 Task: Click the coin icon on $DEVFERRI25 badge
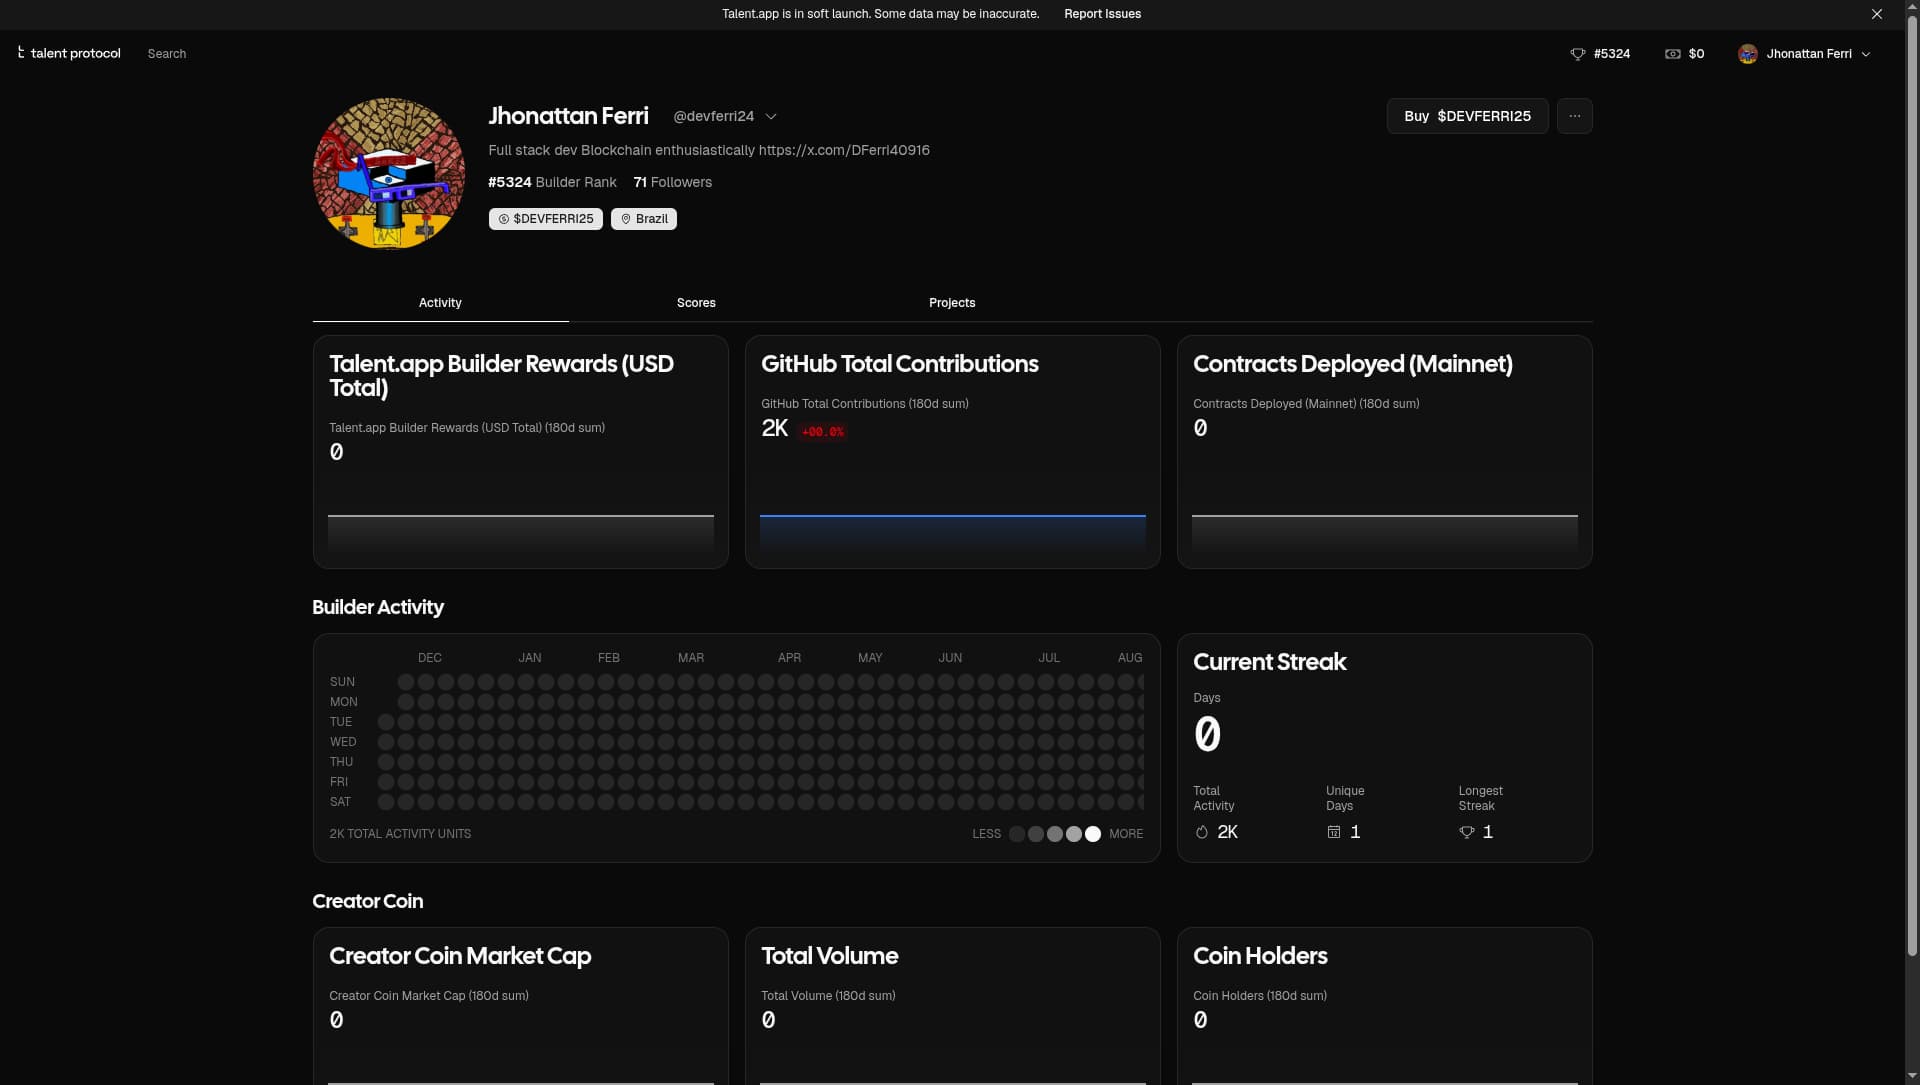[x=502, y=218]
